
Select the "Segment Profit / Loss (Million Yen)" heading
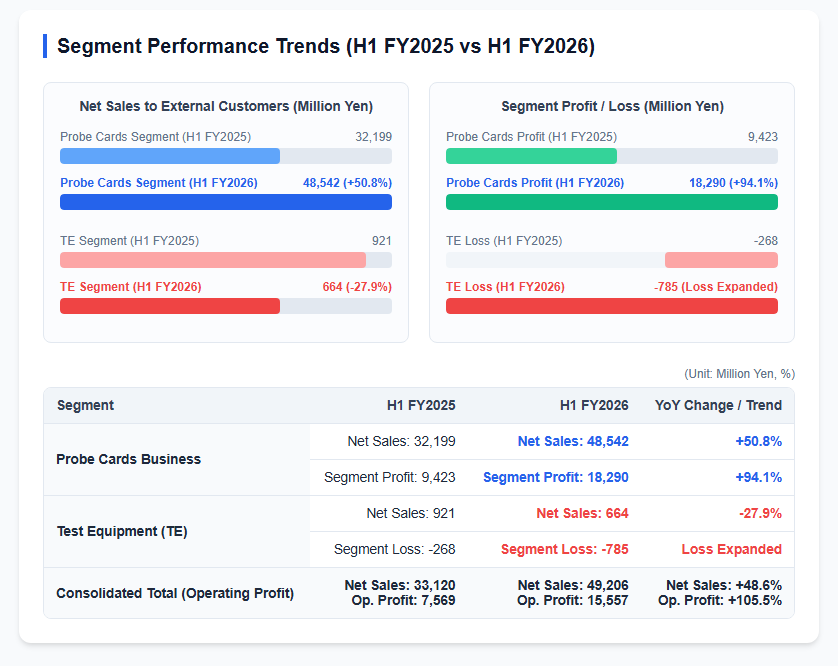pyautogui.click(x=612, y=106)
